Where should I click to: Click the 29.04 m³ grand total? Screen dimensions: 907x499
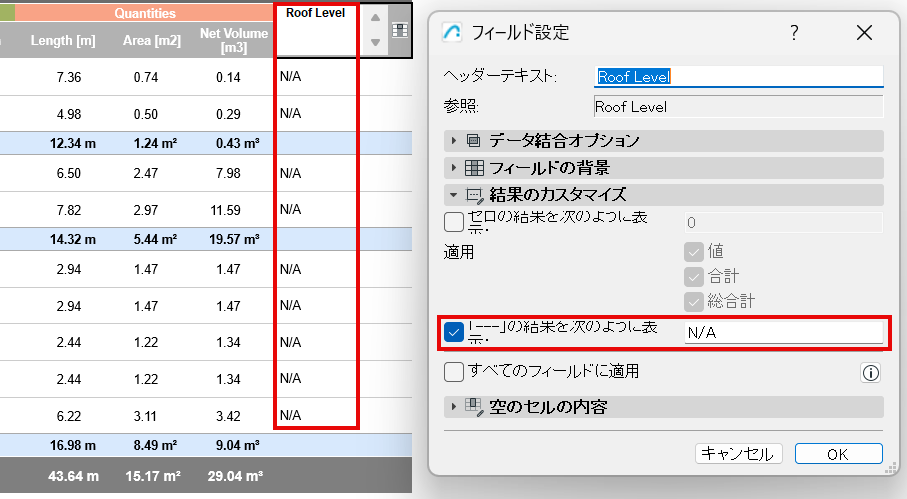[235, 476]
